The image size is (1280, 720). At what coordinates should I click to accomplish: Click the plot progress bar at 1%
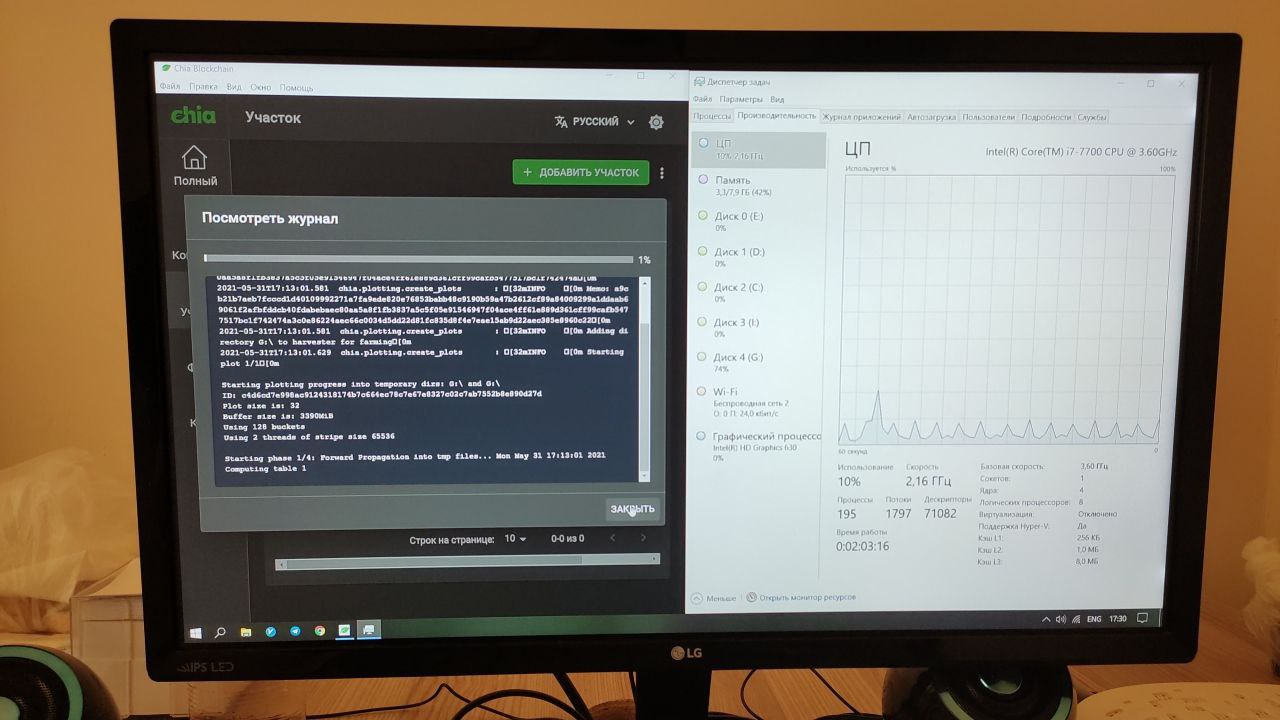(418, 259)
